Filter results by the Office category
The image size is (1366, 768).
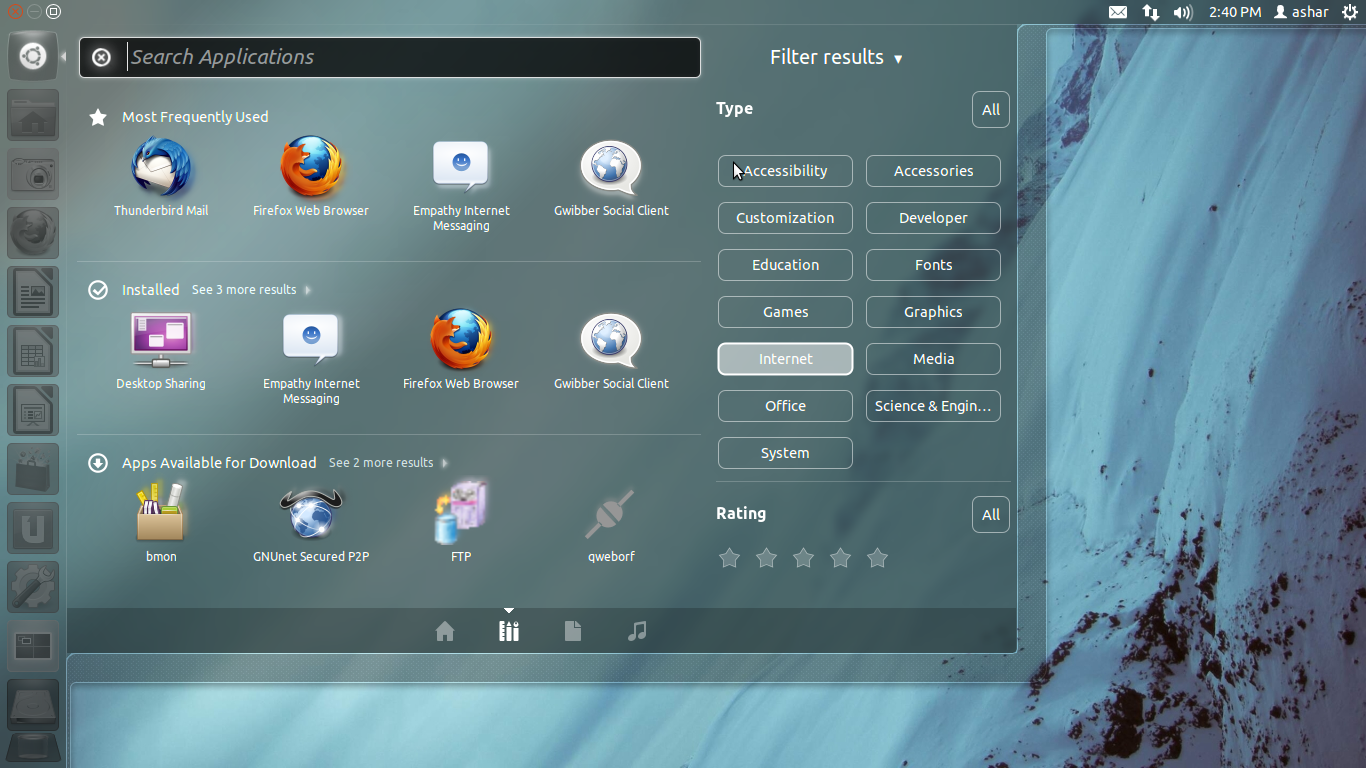point(785,406)
